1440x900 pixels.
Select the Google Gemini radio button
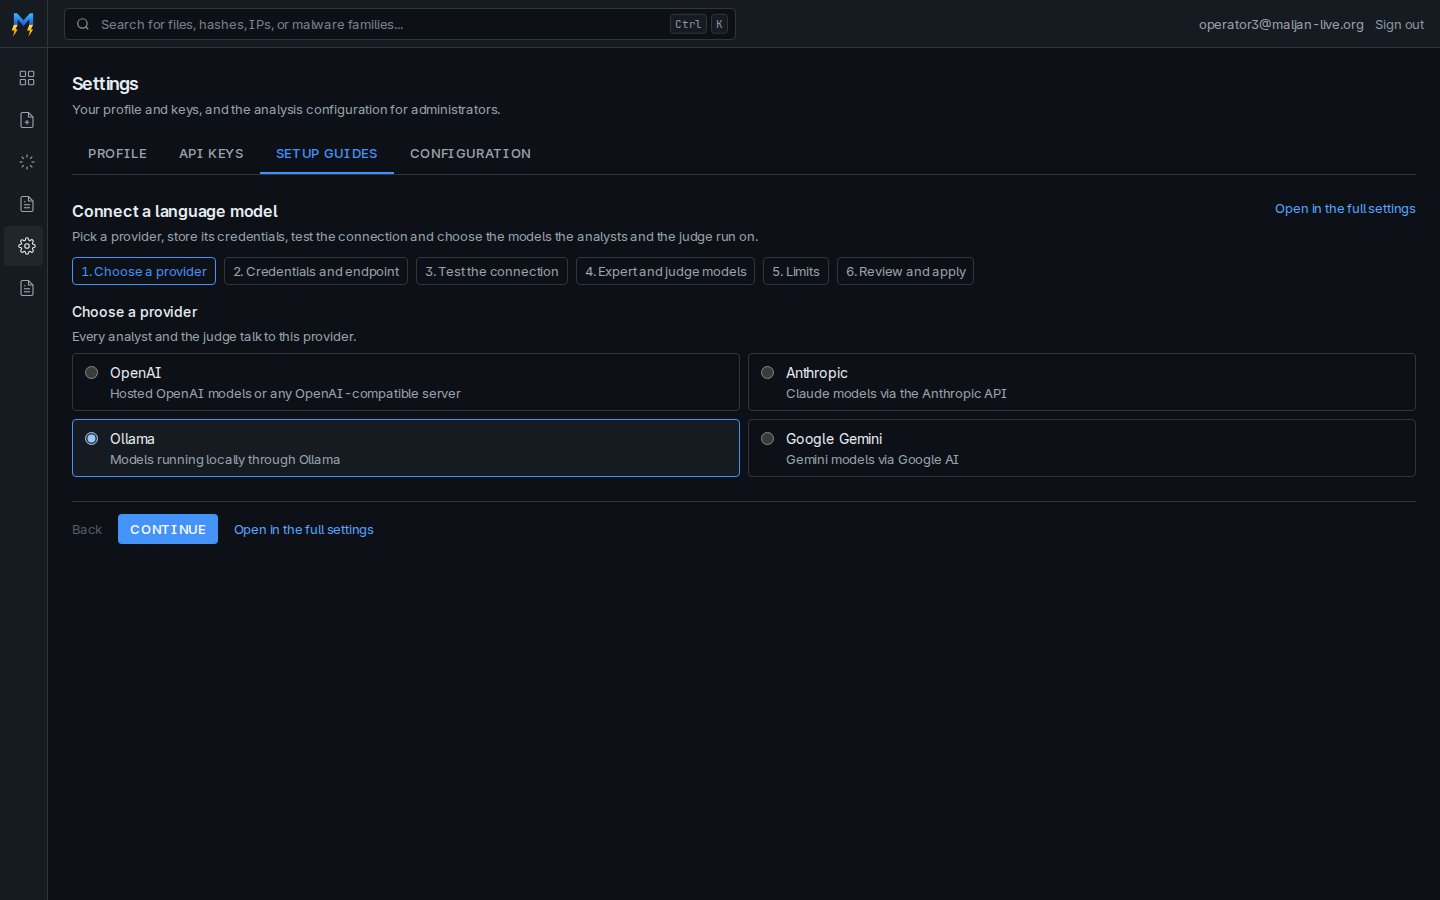pos(768,439)
